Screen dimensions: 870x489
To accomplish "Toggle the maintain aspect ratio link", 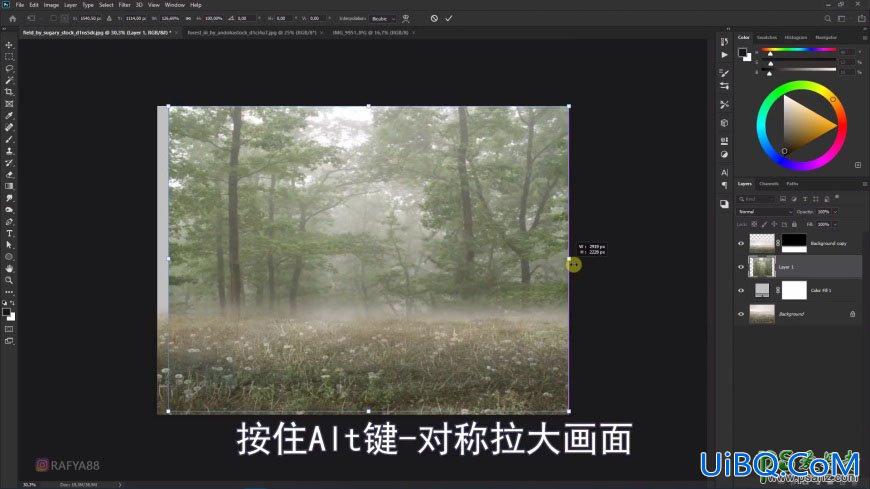I will pos(188,18).
